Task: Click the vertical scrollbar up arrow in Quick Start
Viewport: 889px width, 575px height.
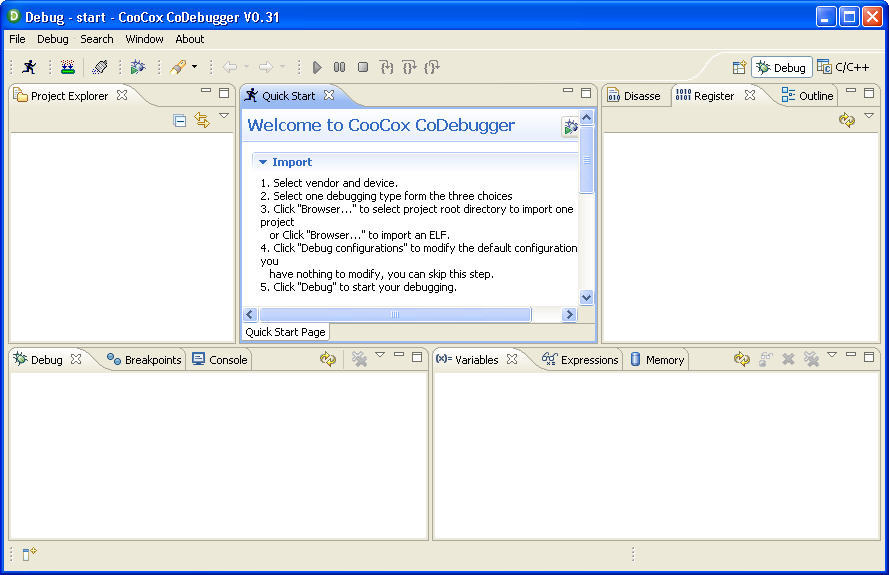Action: tap(587, 118)
